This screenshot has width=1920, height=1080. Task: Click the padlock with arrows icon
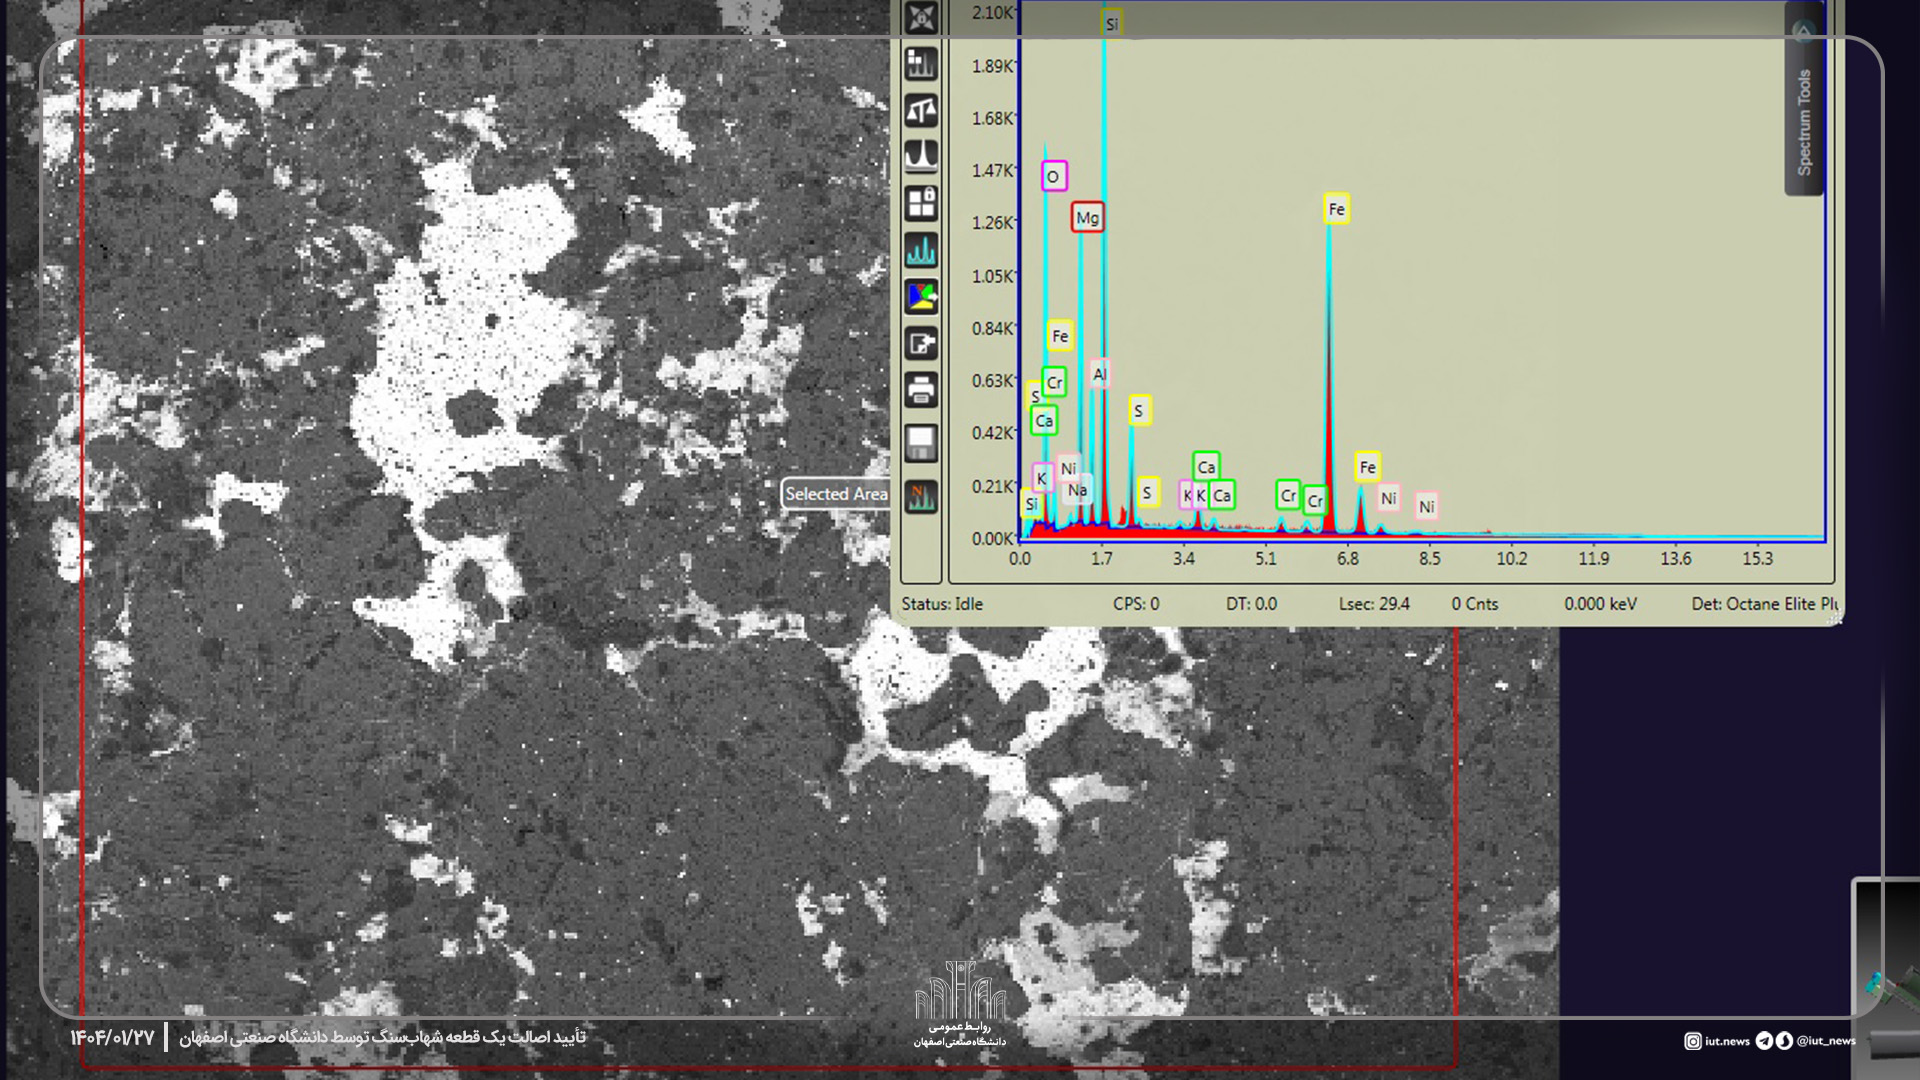(921, 17)
